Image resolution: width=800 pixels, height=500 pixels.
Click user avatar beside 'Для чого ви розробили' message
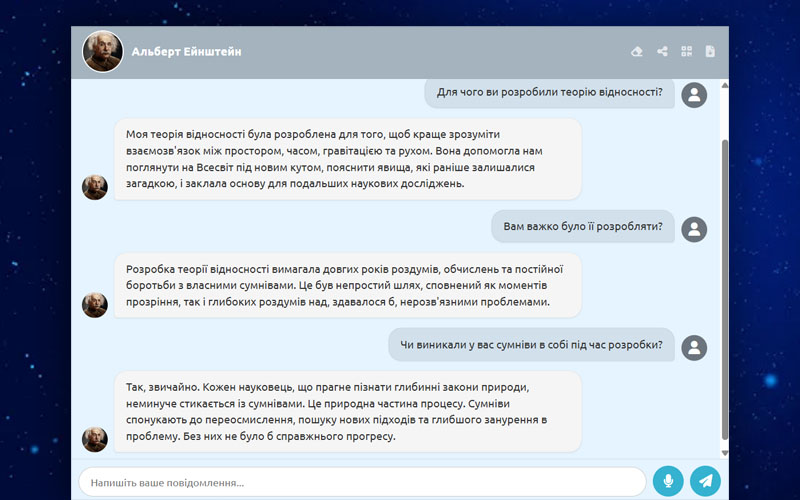(x=694, y=95)
